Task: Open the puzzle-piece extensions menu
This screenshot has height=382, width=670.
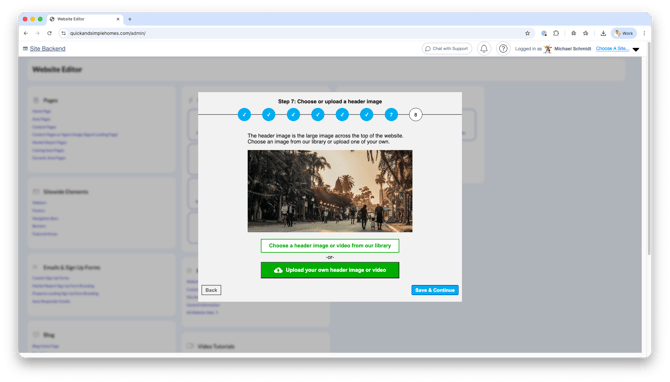Action: pos(556,33)
